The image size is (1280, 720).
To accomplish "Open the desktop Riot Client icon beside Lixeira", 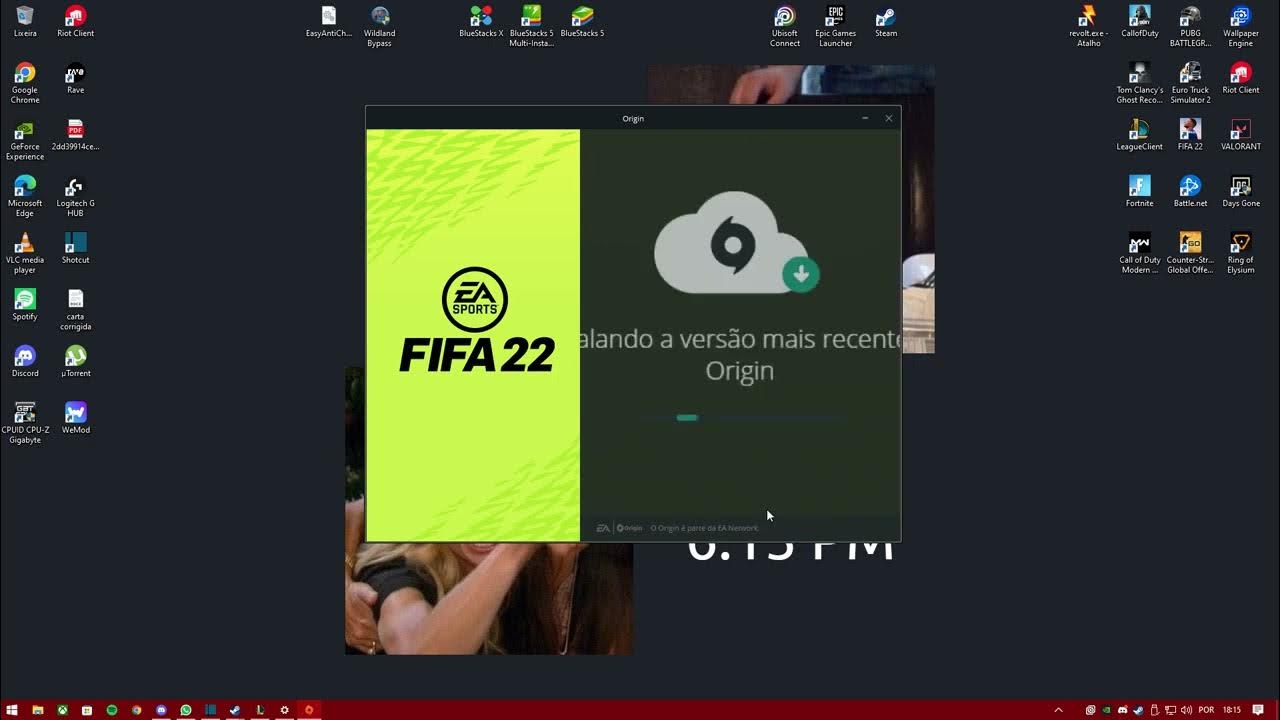I will click(75, 22).
